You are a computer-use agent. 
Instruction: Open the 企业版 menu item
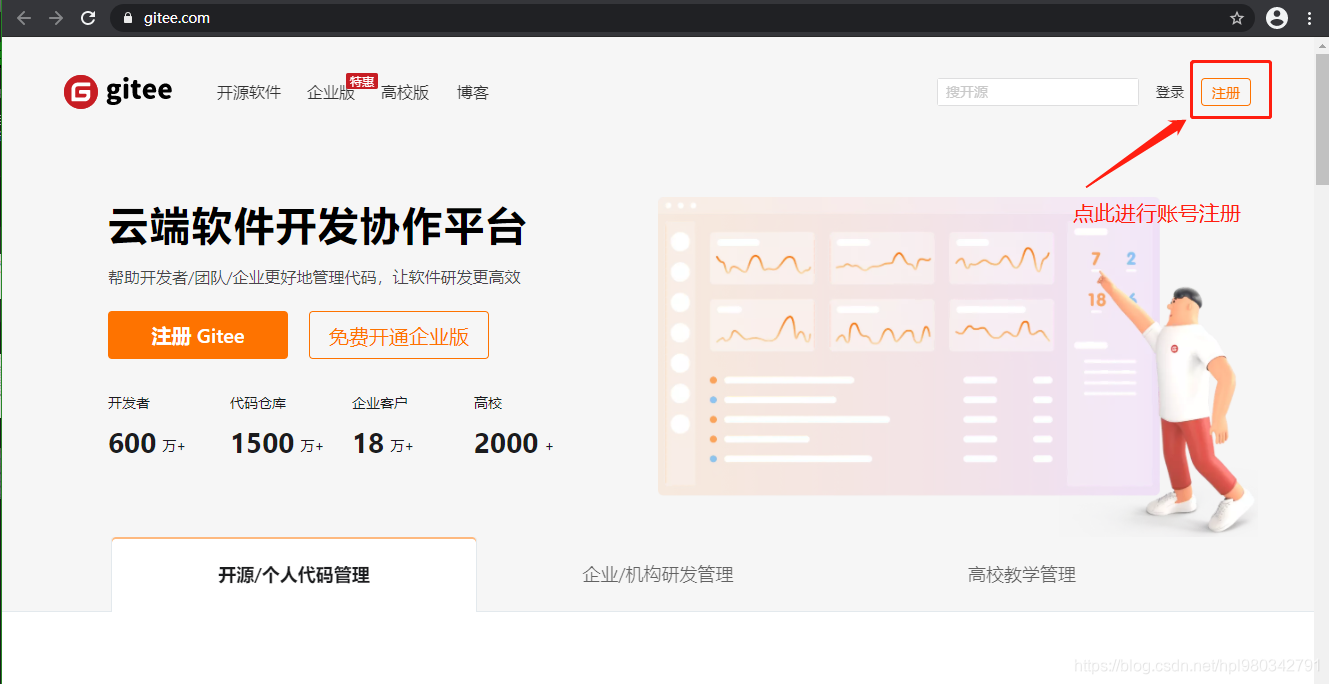coord(331,92)
